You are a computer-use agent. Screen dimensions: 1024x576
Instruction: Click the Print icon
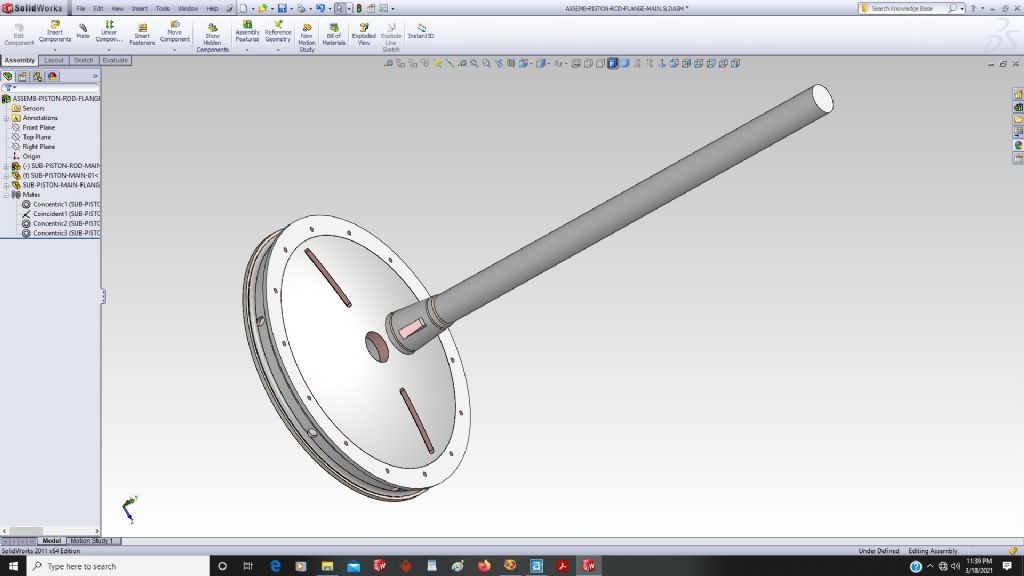coord(301,8)
